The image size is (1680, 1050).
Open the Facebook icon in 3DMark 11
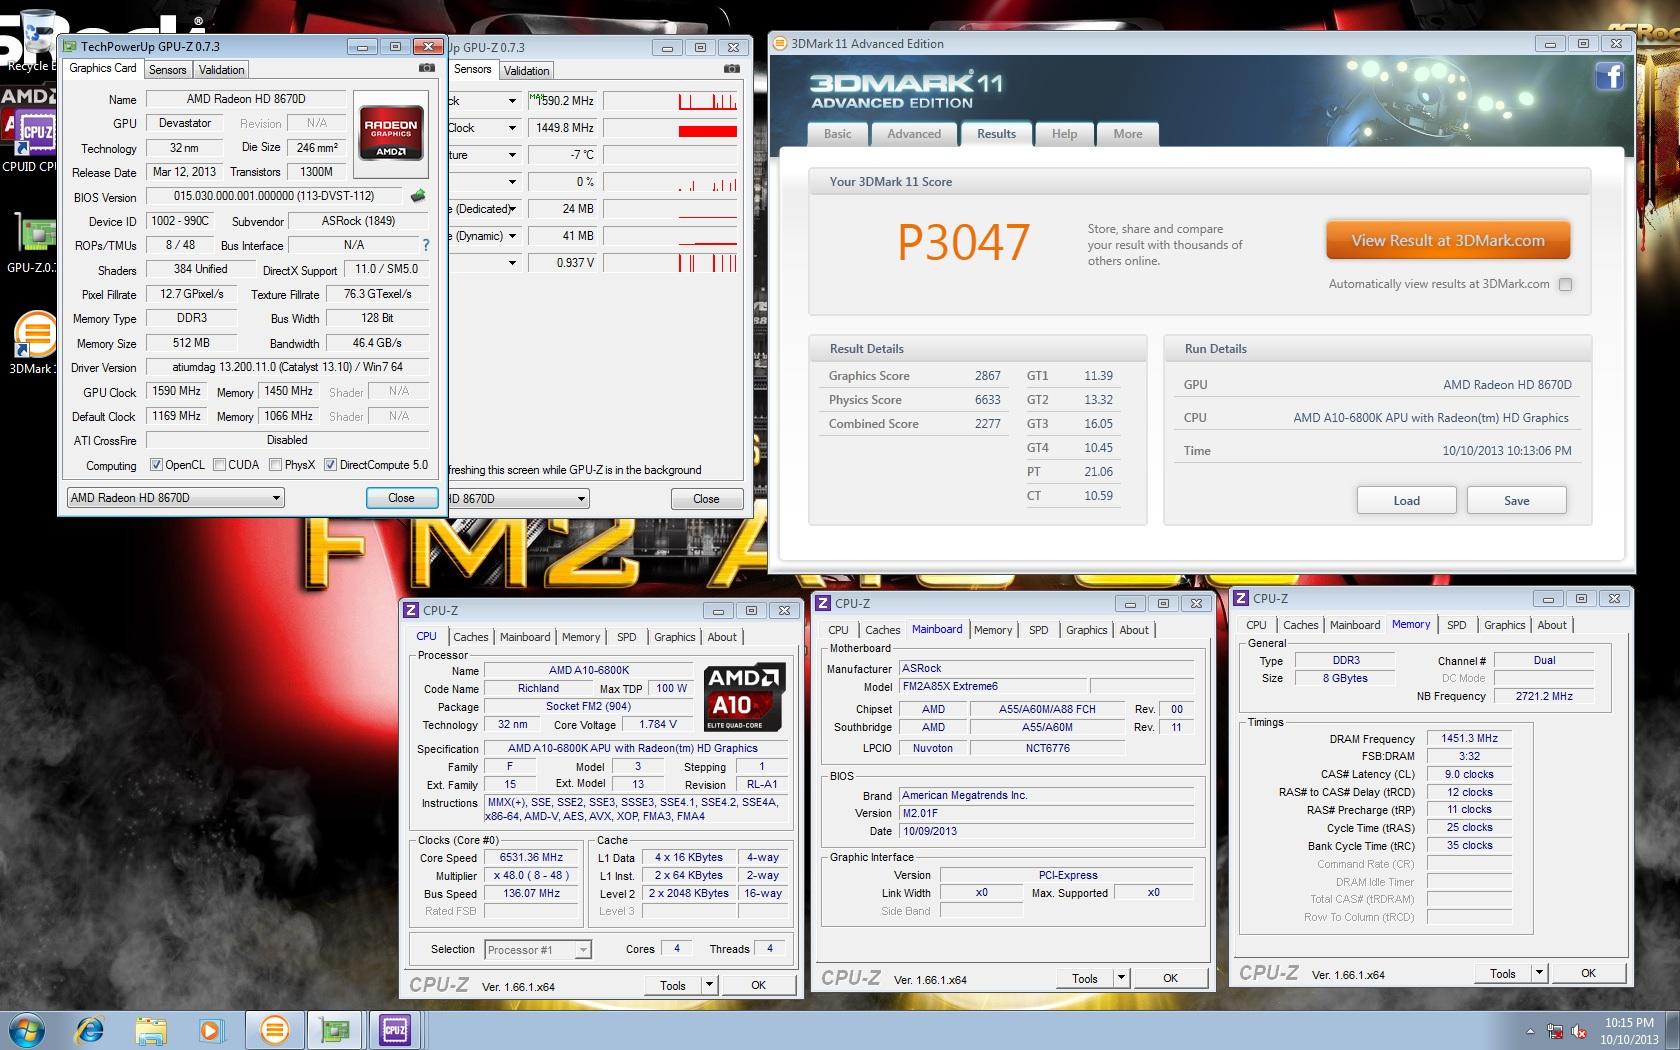tap(1609, 76)
